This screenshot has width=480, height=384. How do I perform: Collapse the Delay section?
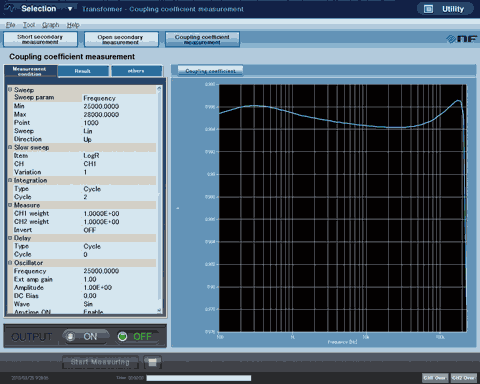tap(10, 238)
